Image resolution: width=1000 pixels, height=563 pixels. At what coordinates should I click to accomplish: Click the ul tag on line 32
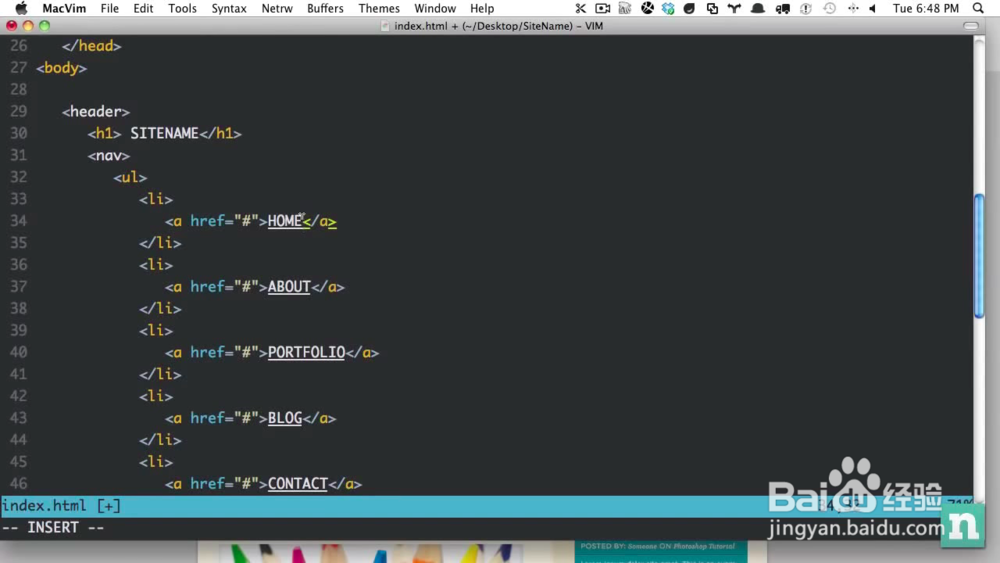click(x=130, y=177)
